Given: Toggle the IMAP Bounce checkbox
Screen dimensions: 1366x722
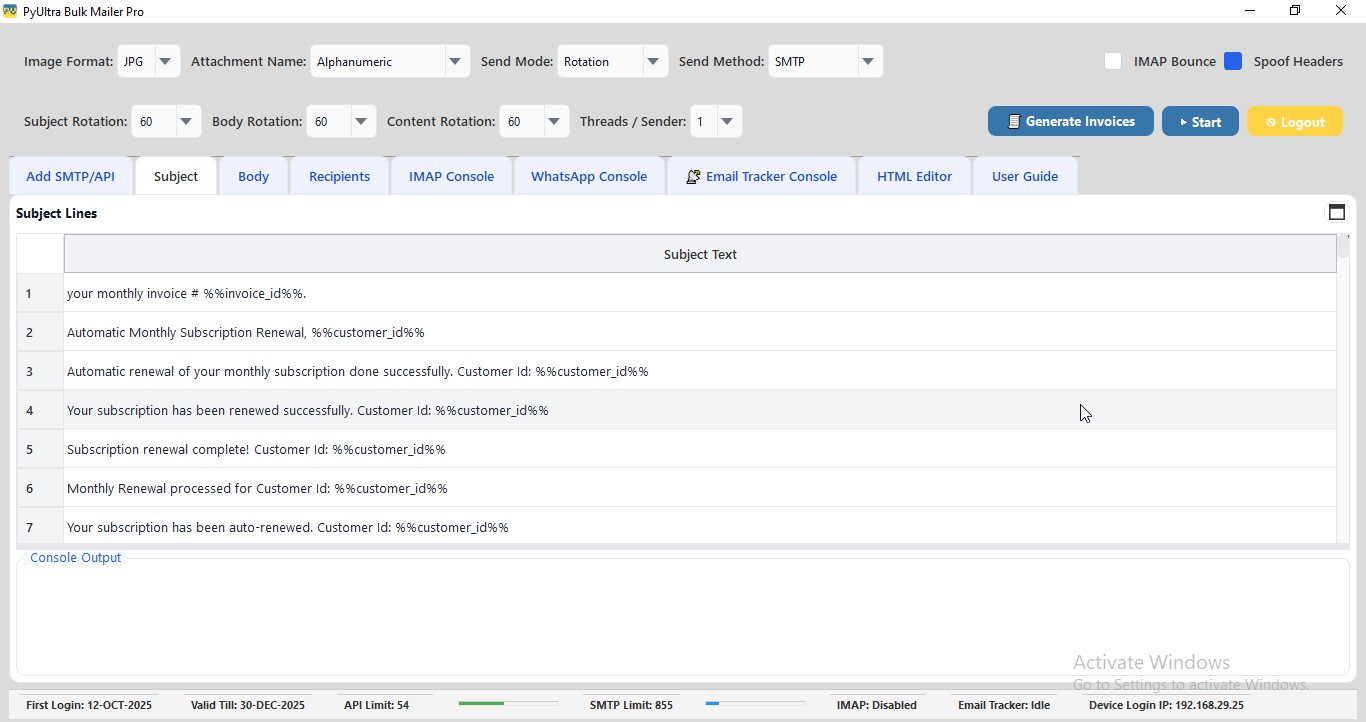Looking at the screenshot, I should 1112,61.
